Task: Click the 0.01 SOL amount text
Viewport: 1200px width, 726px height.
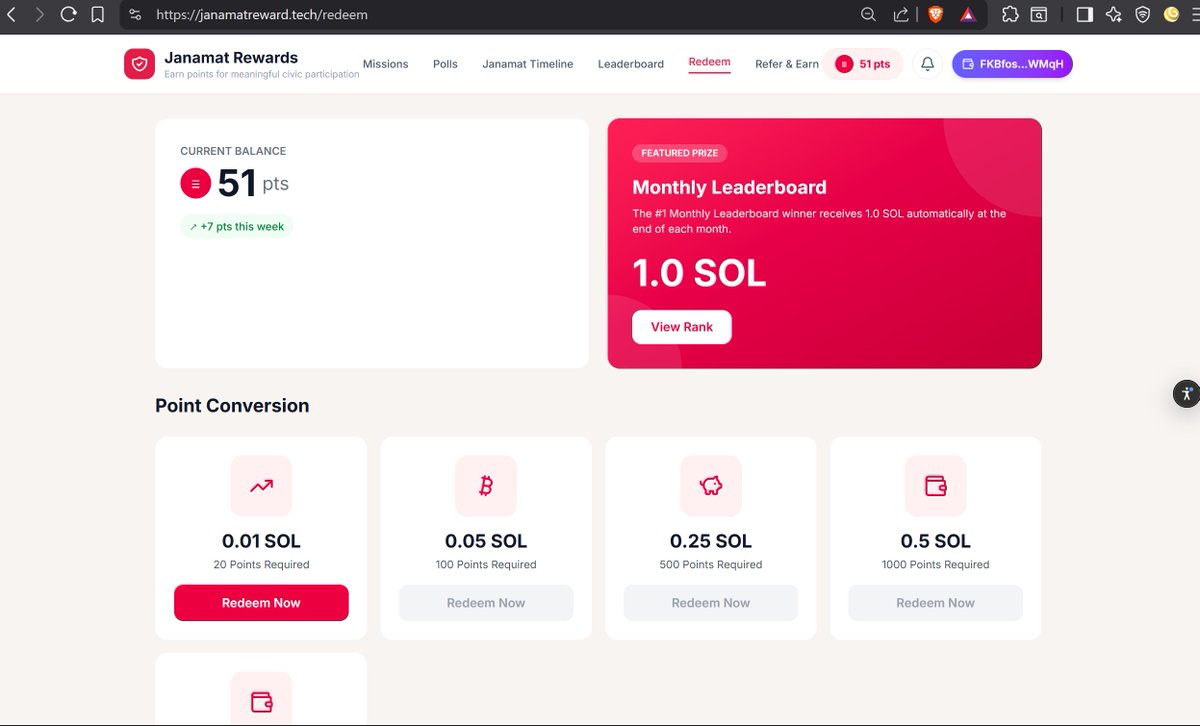Action: pos(261,541)
